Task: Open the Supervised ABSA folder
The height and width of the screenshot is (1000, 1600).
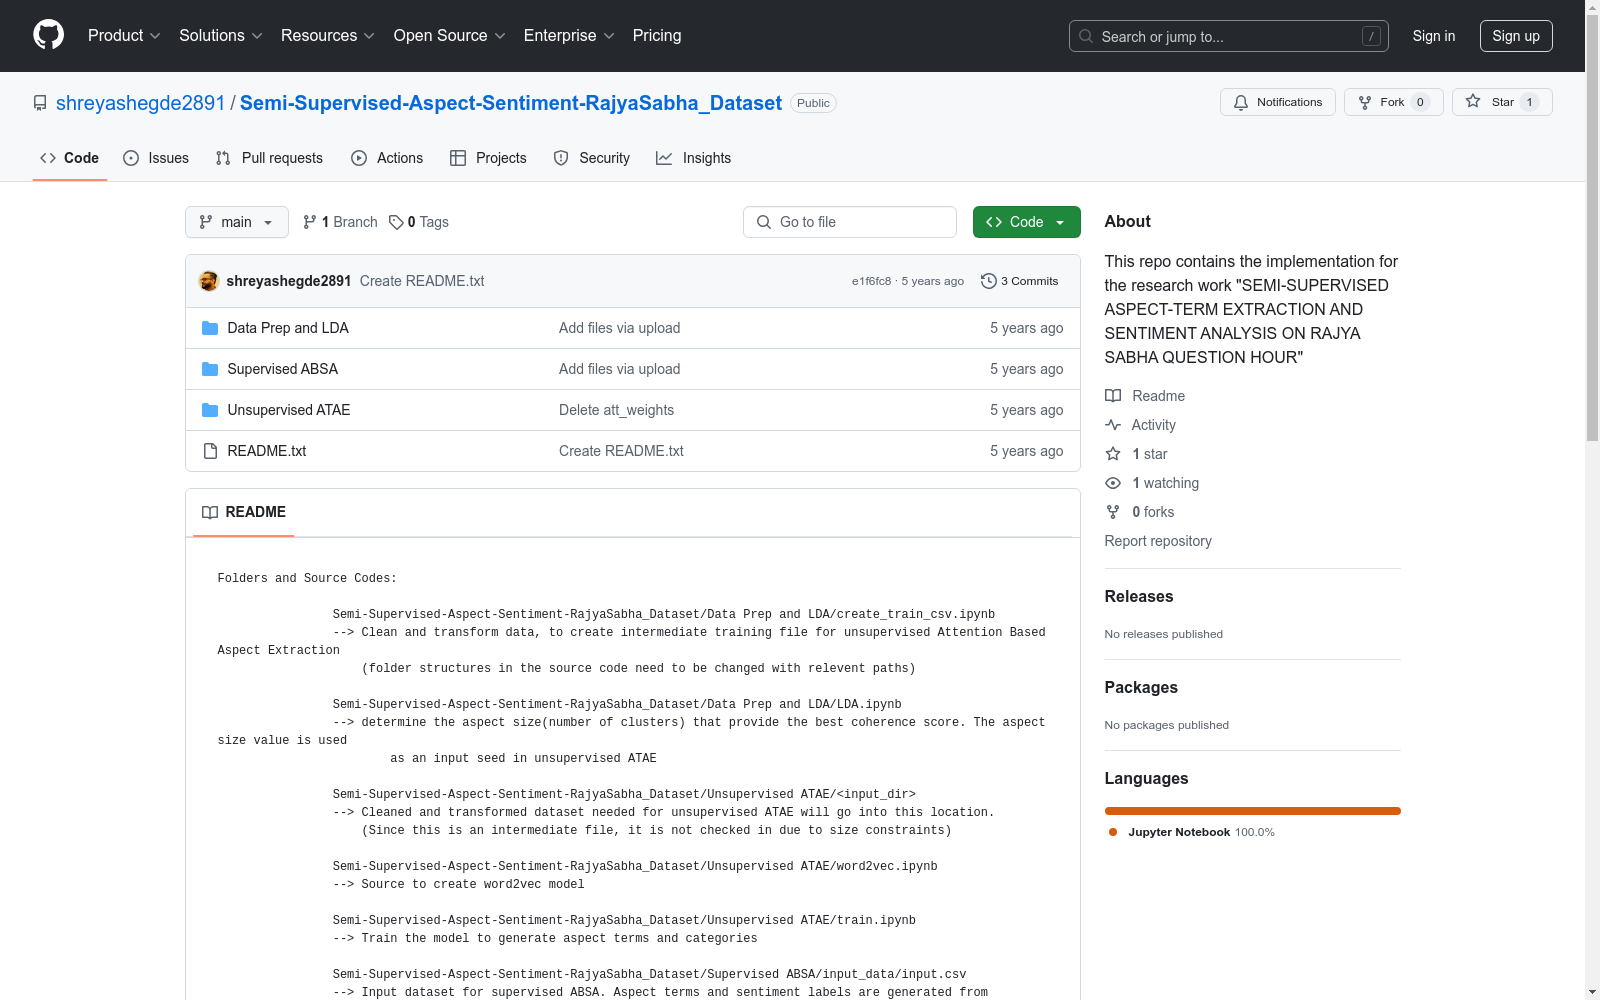Action: (x=283, y=369)
